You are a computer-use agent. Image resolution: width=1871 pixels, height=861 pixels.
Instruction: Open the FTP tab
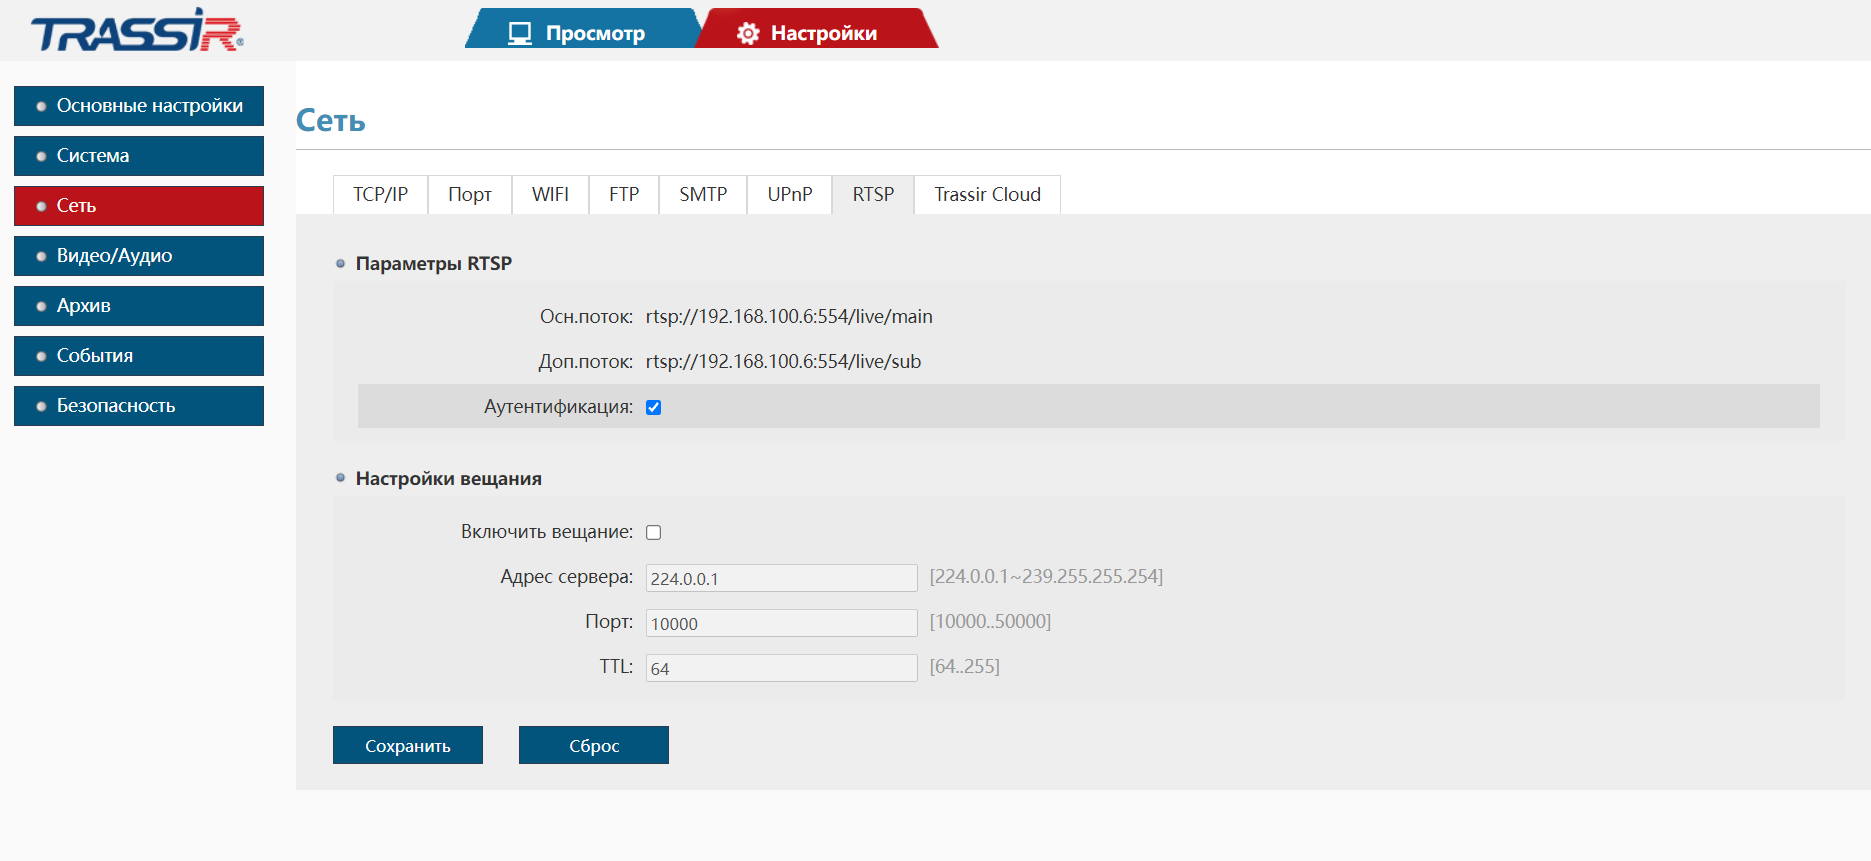click(624, 195)
